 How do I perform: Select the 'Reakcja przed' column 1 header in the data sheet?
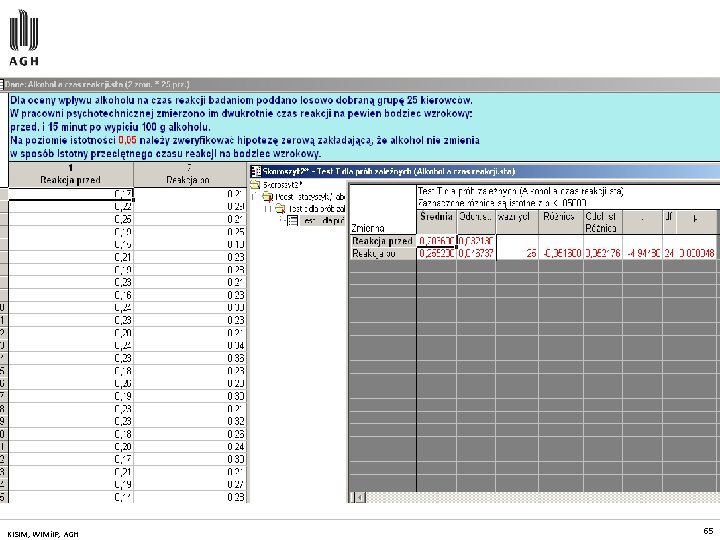(x=71, y=174)
